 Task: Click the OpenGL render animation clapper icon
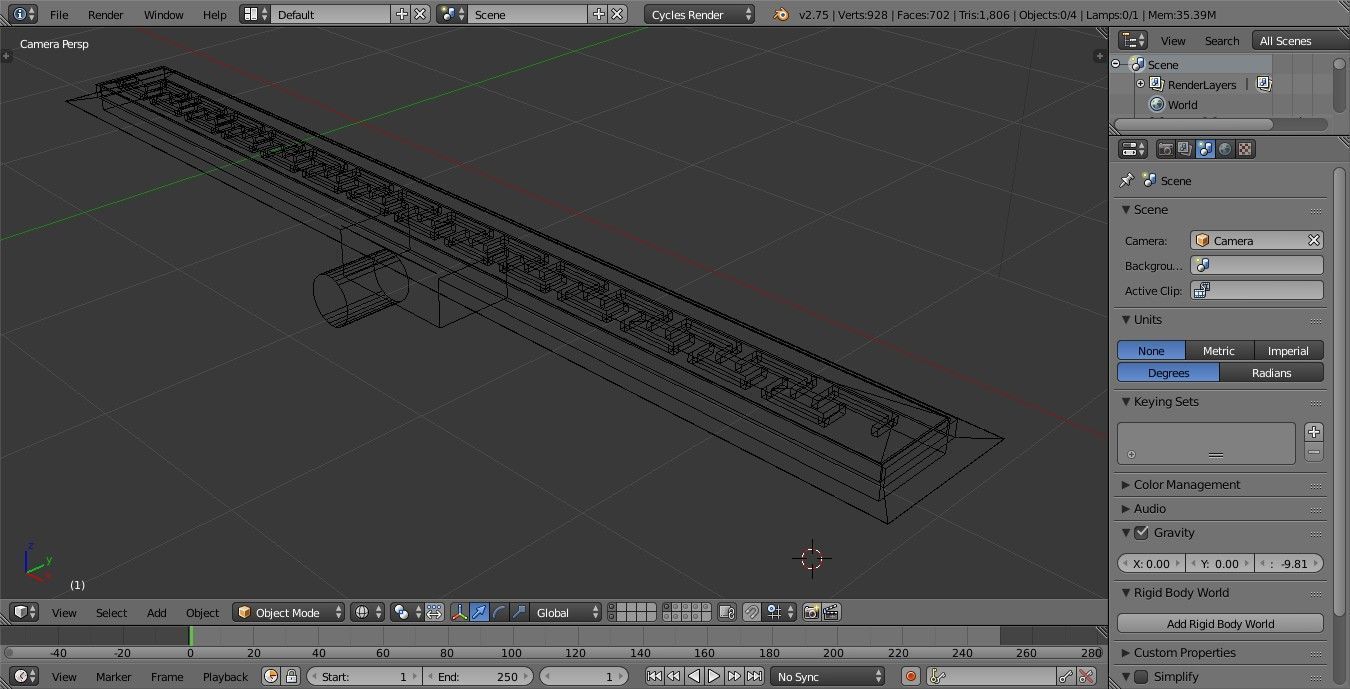pos(831,612)
